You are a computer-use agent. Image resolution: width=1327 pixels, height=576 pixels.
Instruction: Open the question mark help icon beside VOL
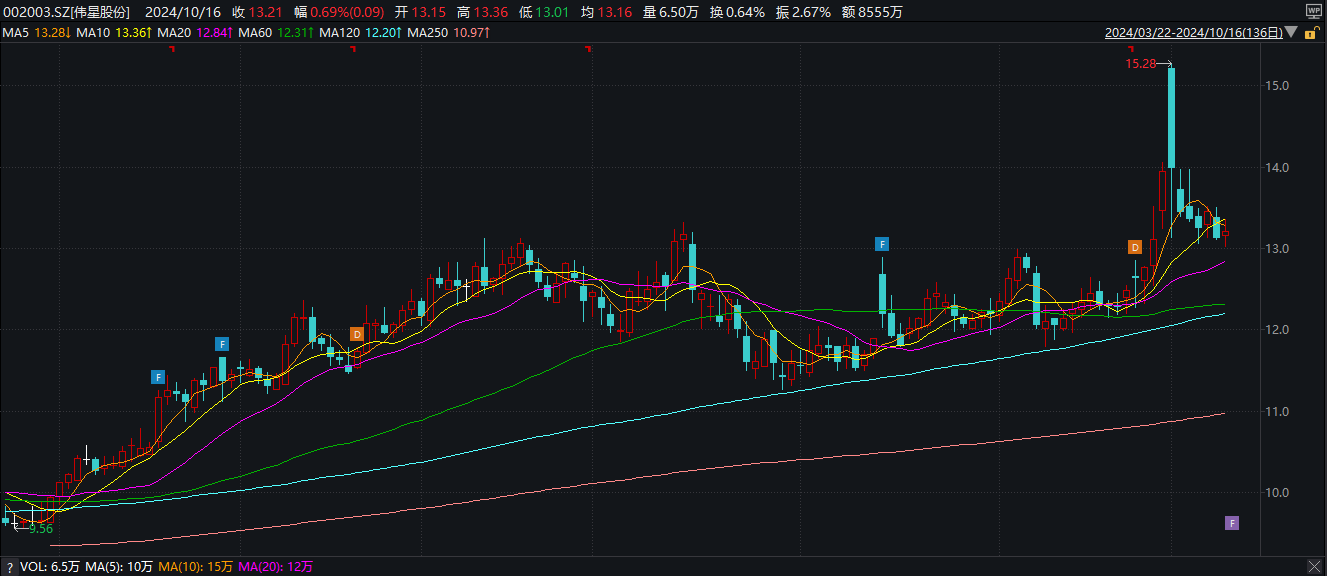[9, 567]
